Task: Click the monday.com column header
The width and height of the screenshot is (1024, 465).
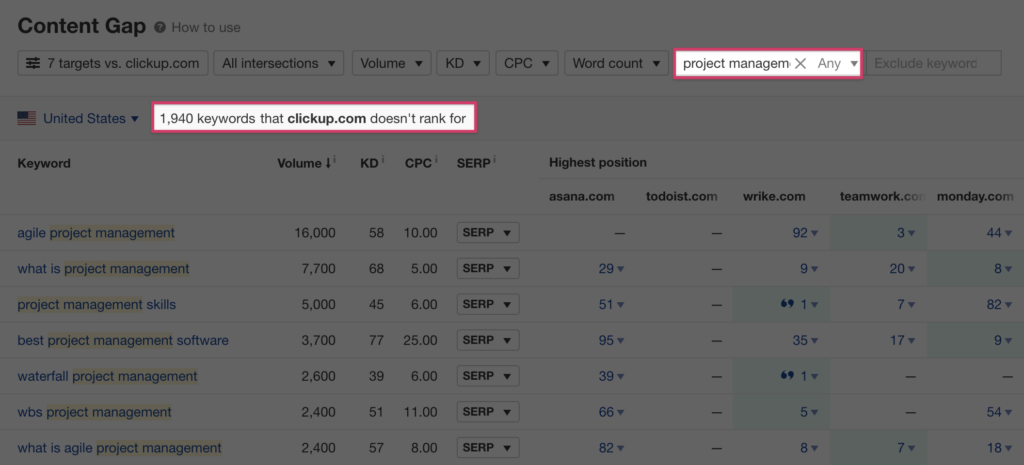Action: pyautogui.click(x=975, y=196)
